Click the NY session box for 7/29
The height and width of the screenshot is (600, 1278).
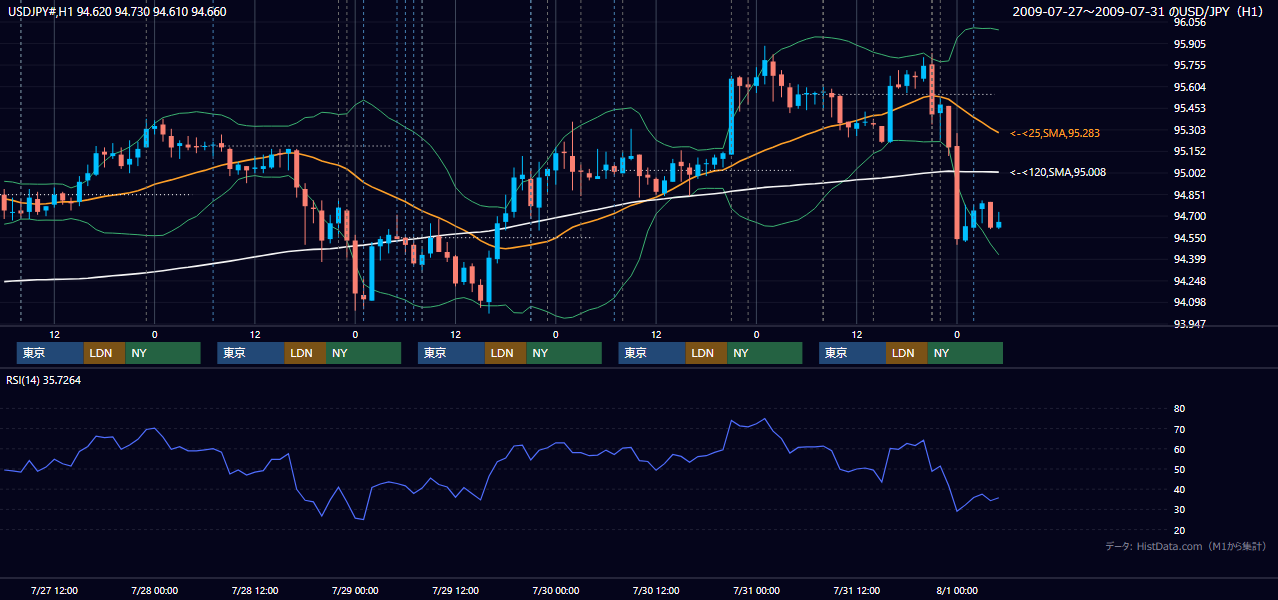(x=564, y=353)
